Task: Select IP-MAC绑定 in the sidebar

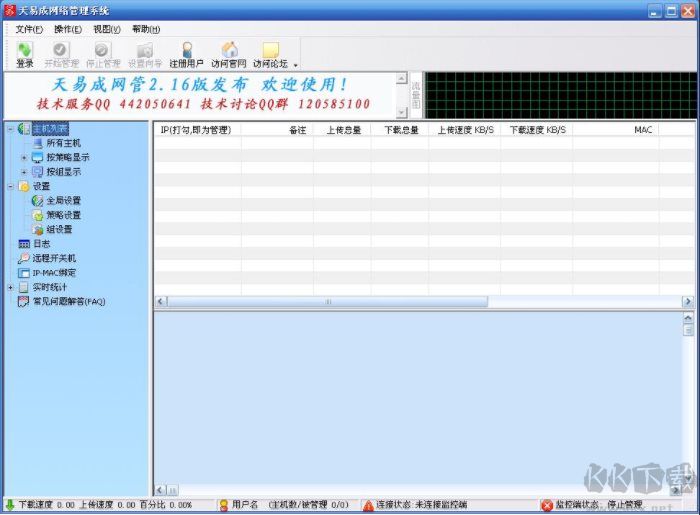Action: (53, 272)
